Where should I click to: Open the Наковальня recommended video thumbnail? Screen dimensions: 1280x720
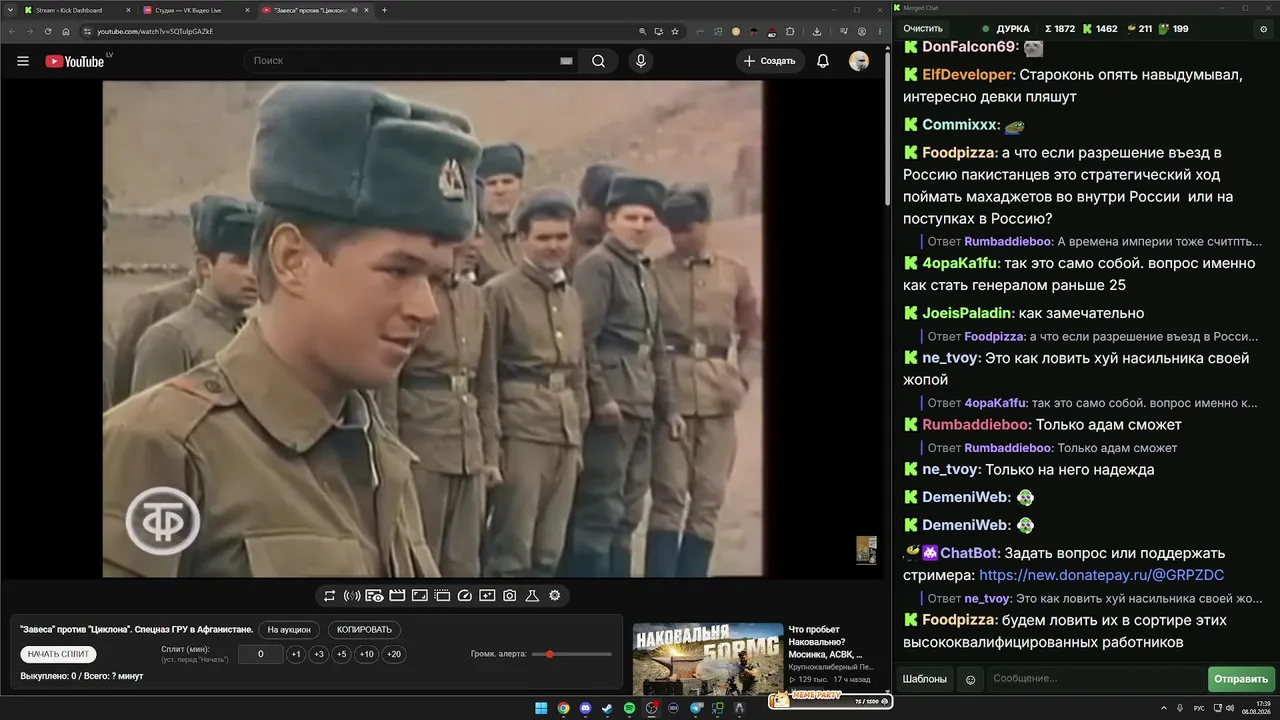707,658
